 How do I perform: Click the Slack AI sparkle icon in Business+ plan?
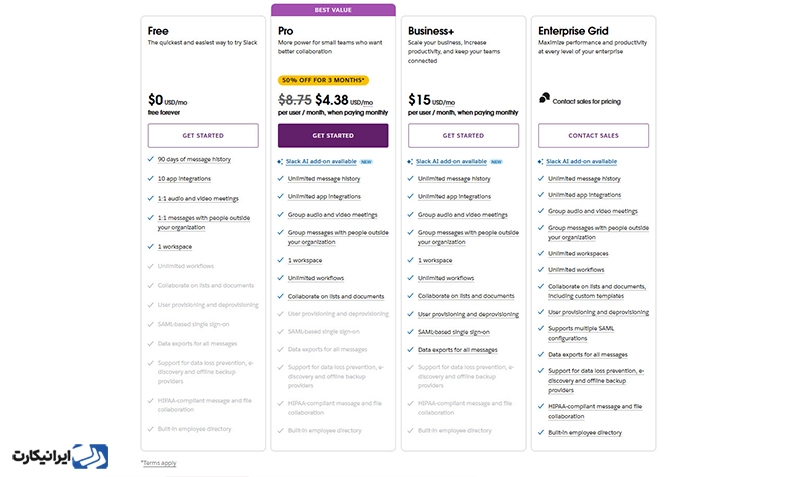(410, 161)
